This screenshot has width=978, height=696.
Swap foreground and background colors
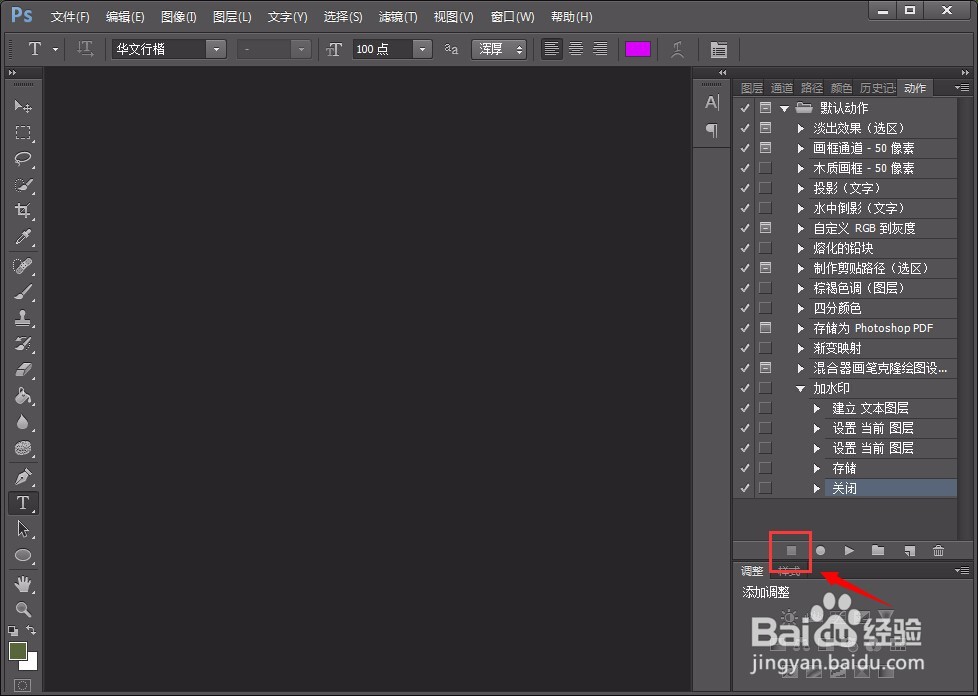pyautogui.click(x=31, y=631)
